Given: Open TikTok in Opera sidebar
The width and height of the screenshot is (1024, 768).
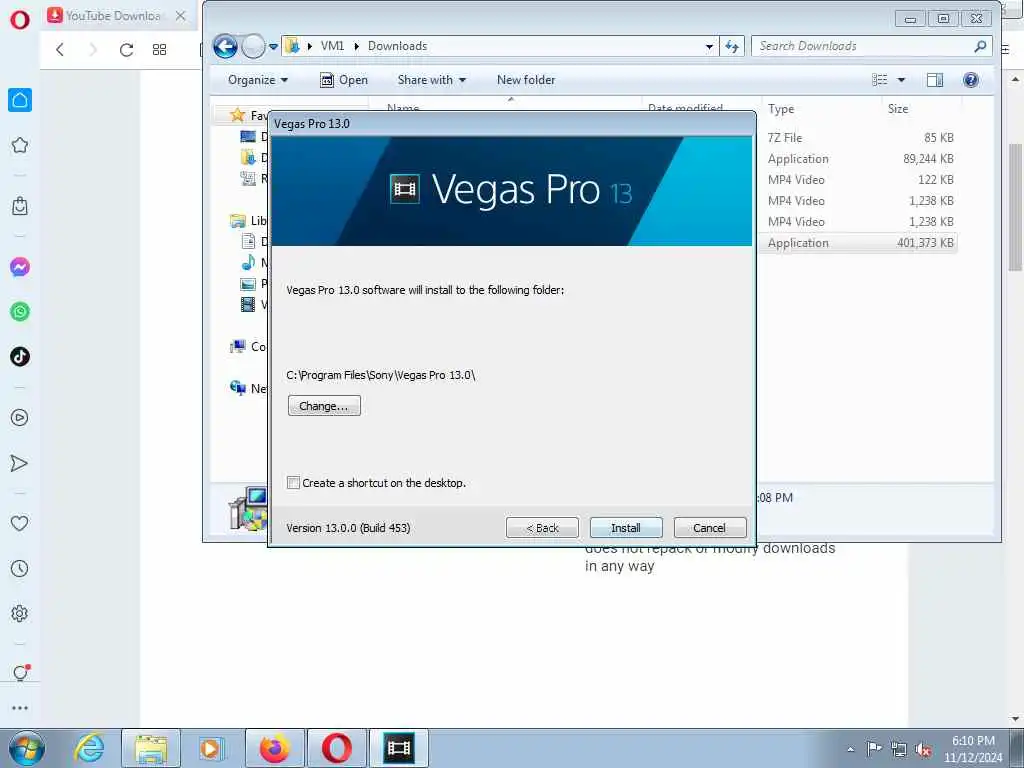Looking at the screenshot, I should pos(20,357).
